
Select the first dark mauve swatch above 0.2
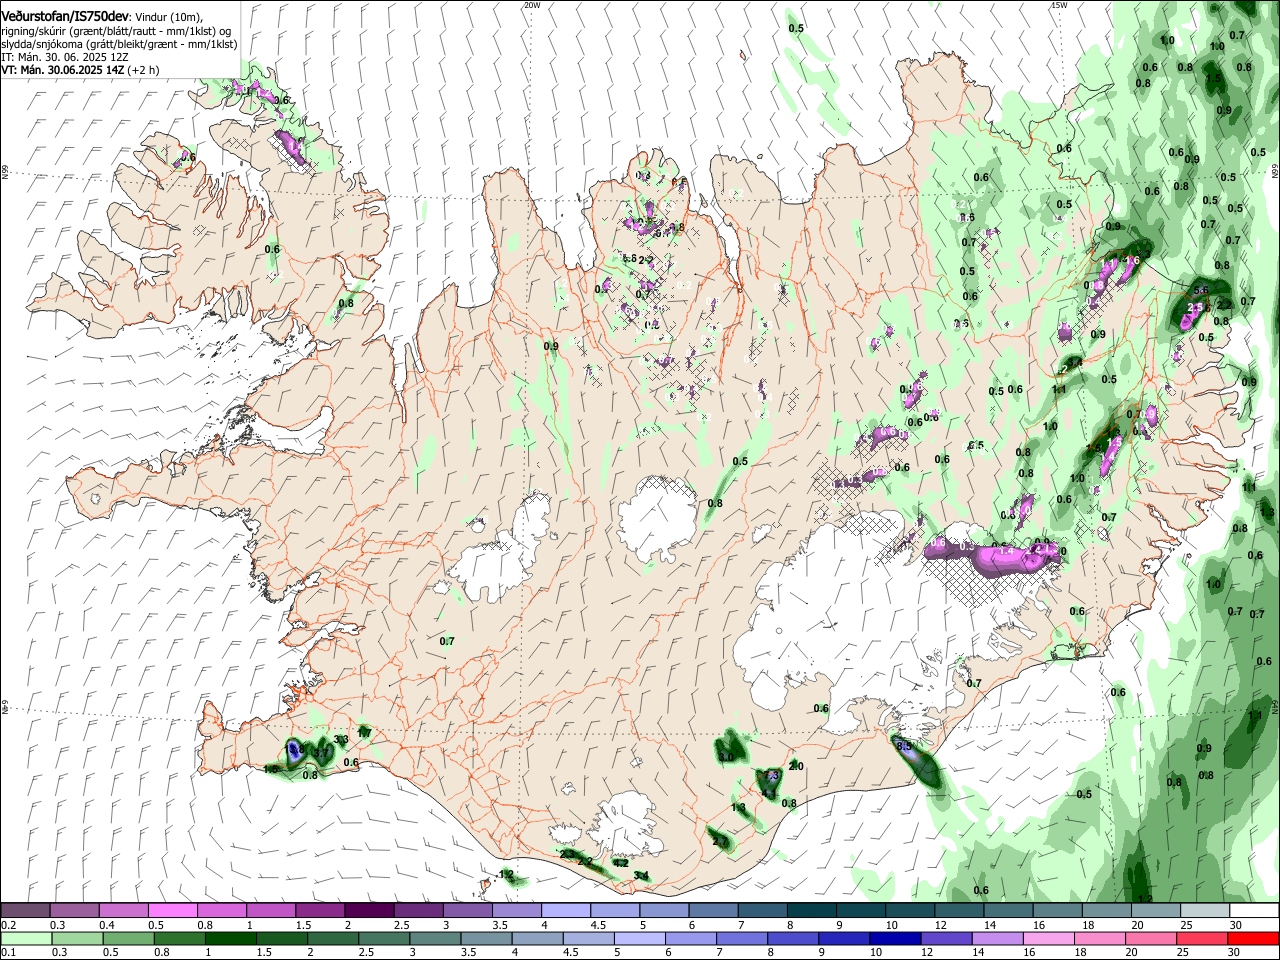[x=25, y=911]
